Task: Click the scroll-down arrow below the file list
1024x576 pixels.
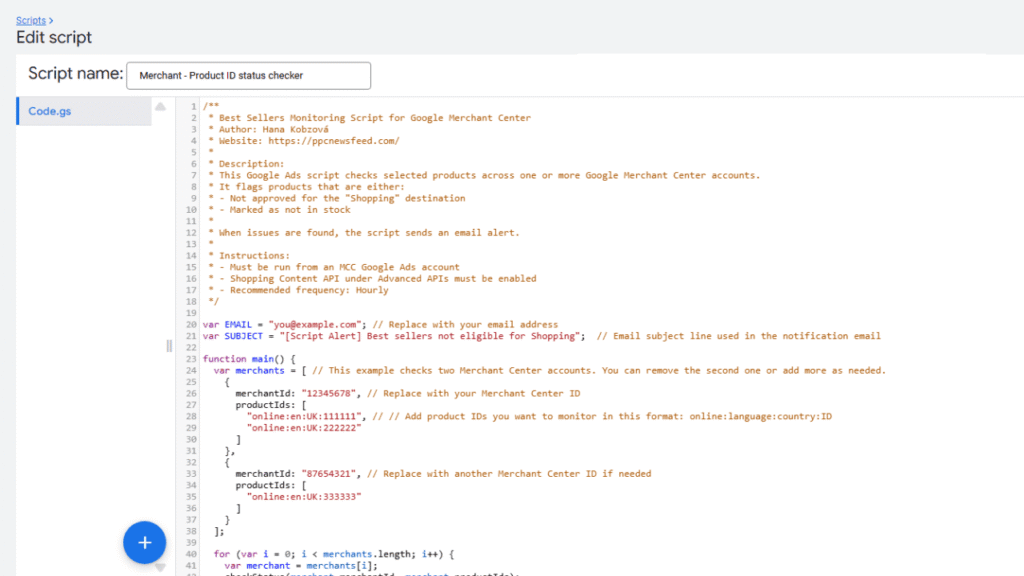Action: (x=159, y=566)
